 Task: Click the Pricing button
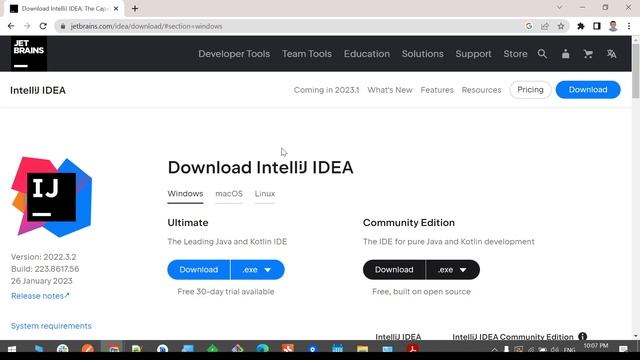pyautogui.click(x=530, y=90)
